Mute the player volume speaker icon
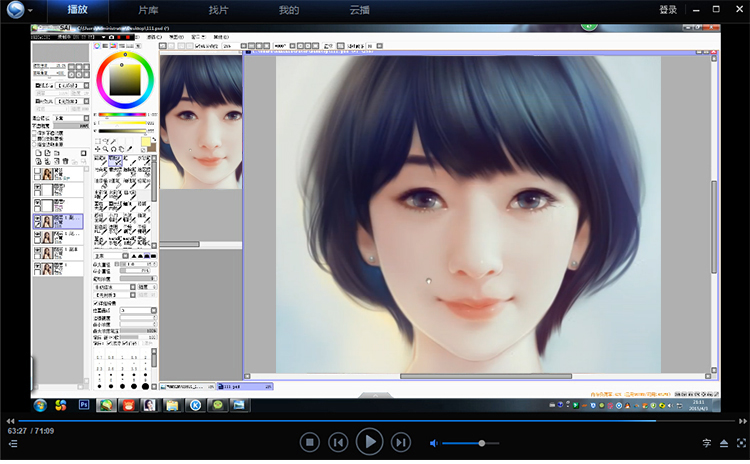The image size is (750, 464). point(433,443)
